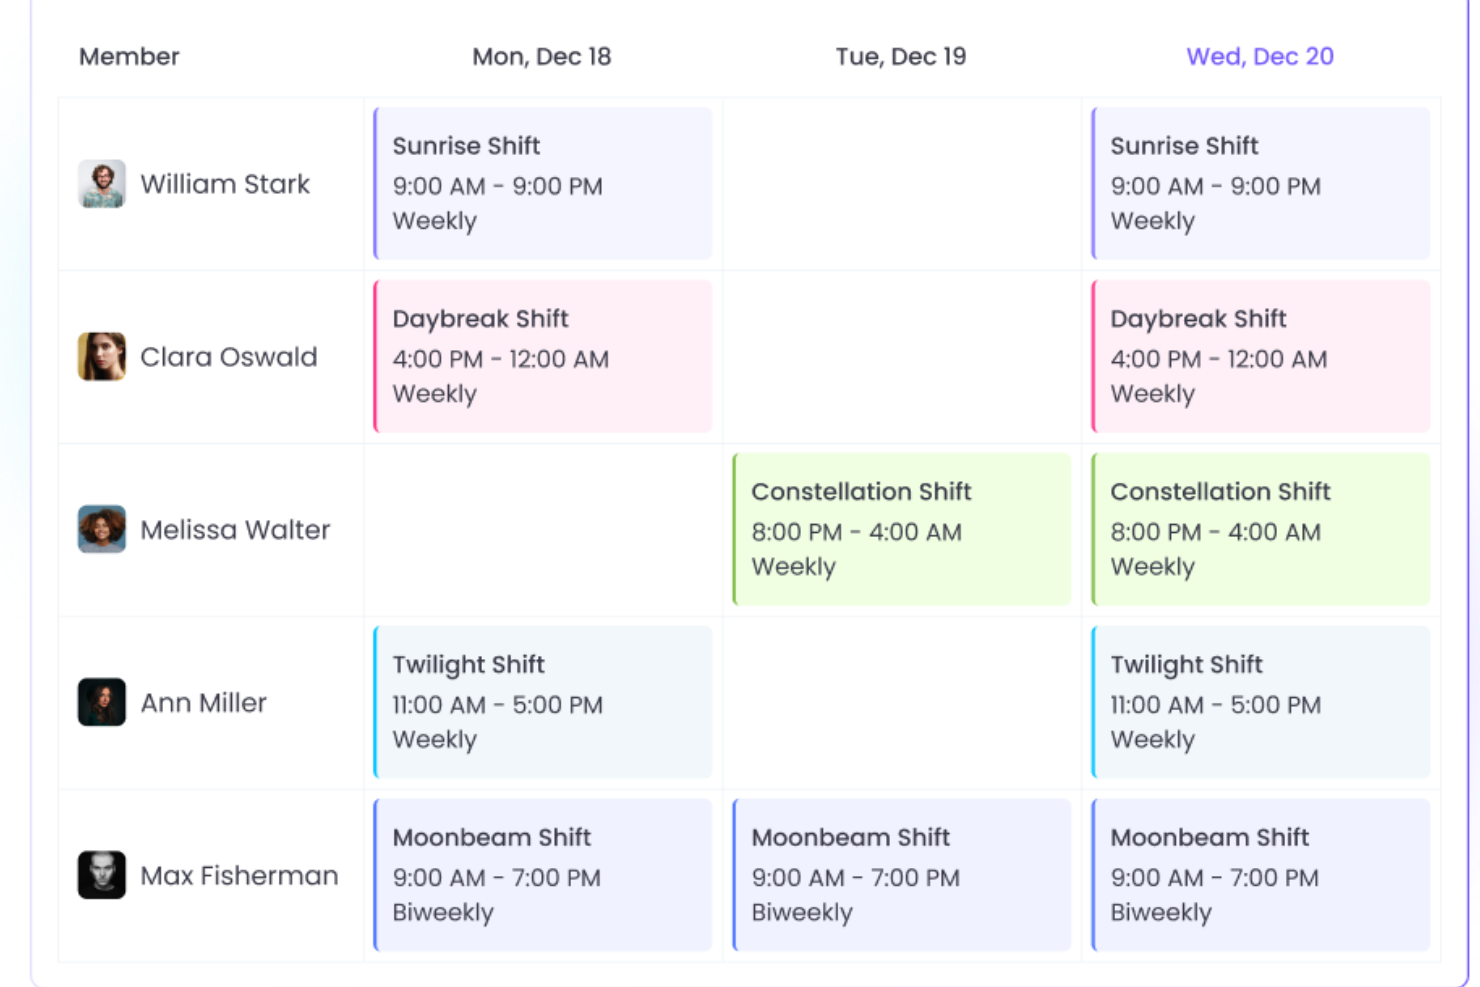
Task: Click William Stark's avatar photo
Action: coord(102,184)
